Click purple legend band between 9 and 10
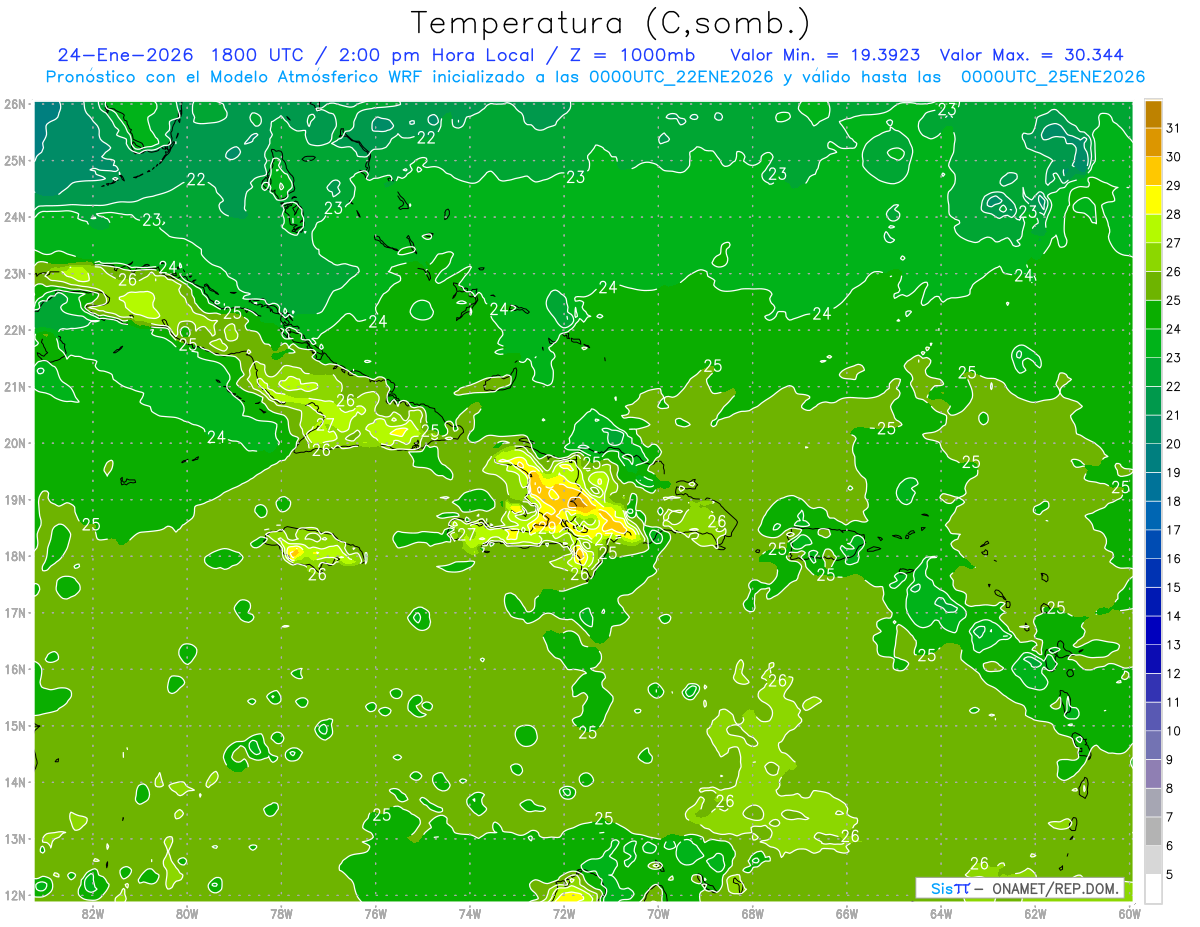 click(1153, 745)
